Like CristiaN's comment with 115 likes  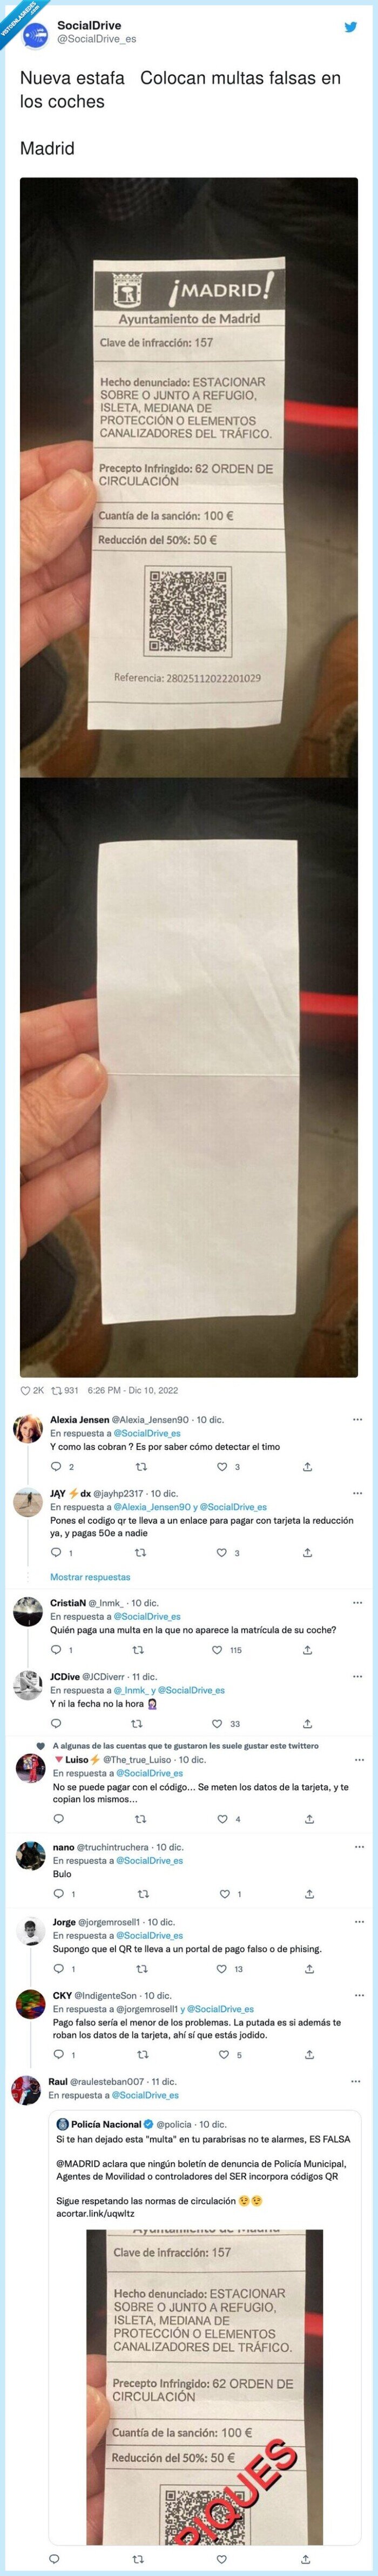click(x=222, y=1650)
